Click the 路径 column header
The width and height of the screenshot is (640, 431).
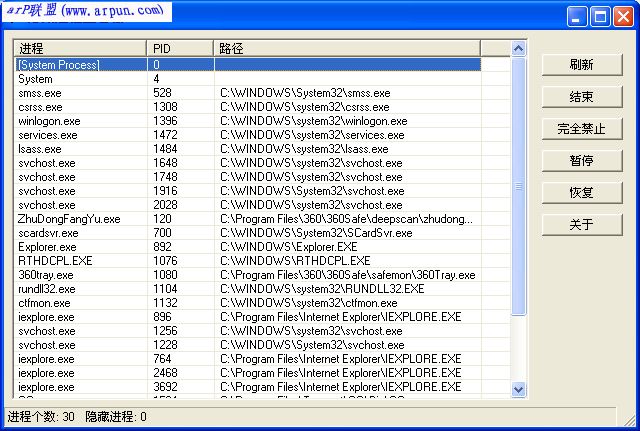(x=346, y=48)
